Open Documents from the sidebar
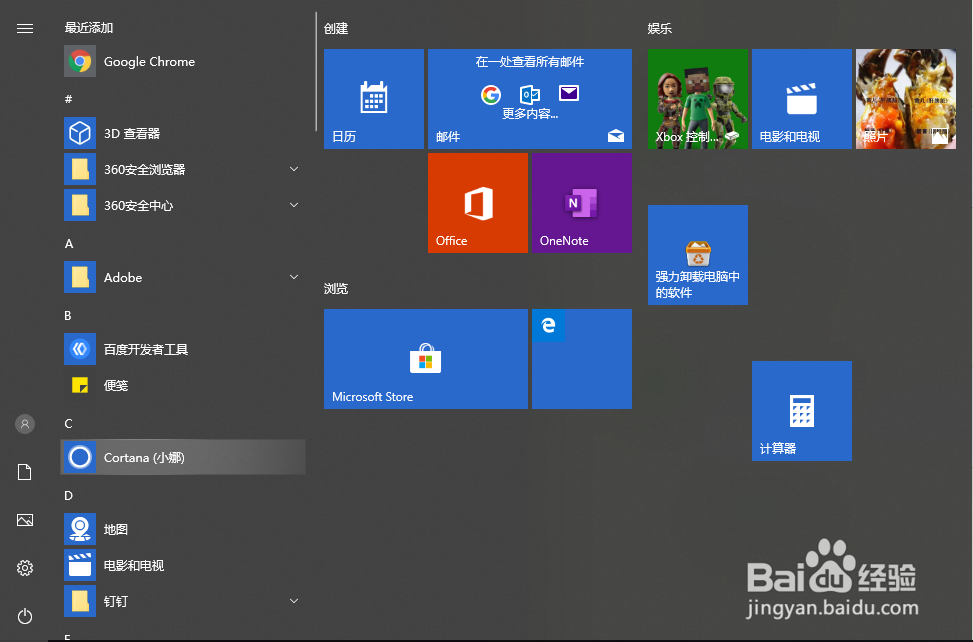 coord(25,472)
